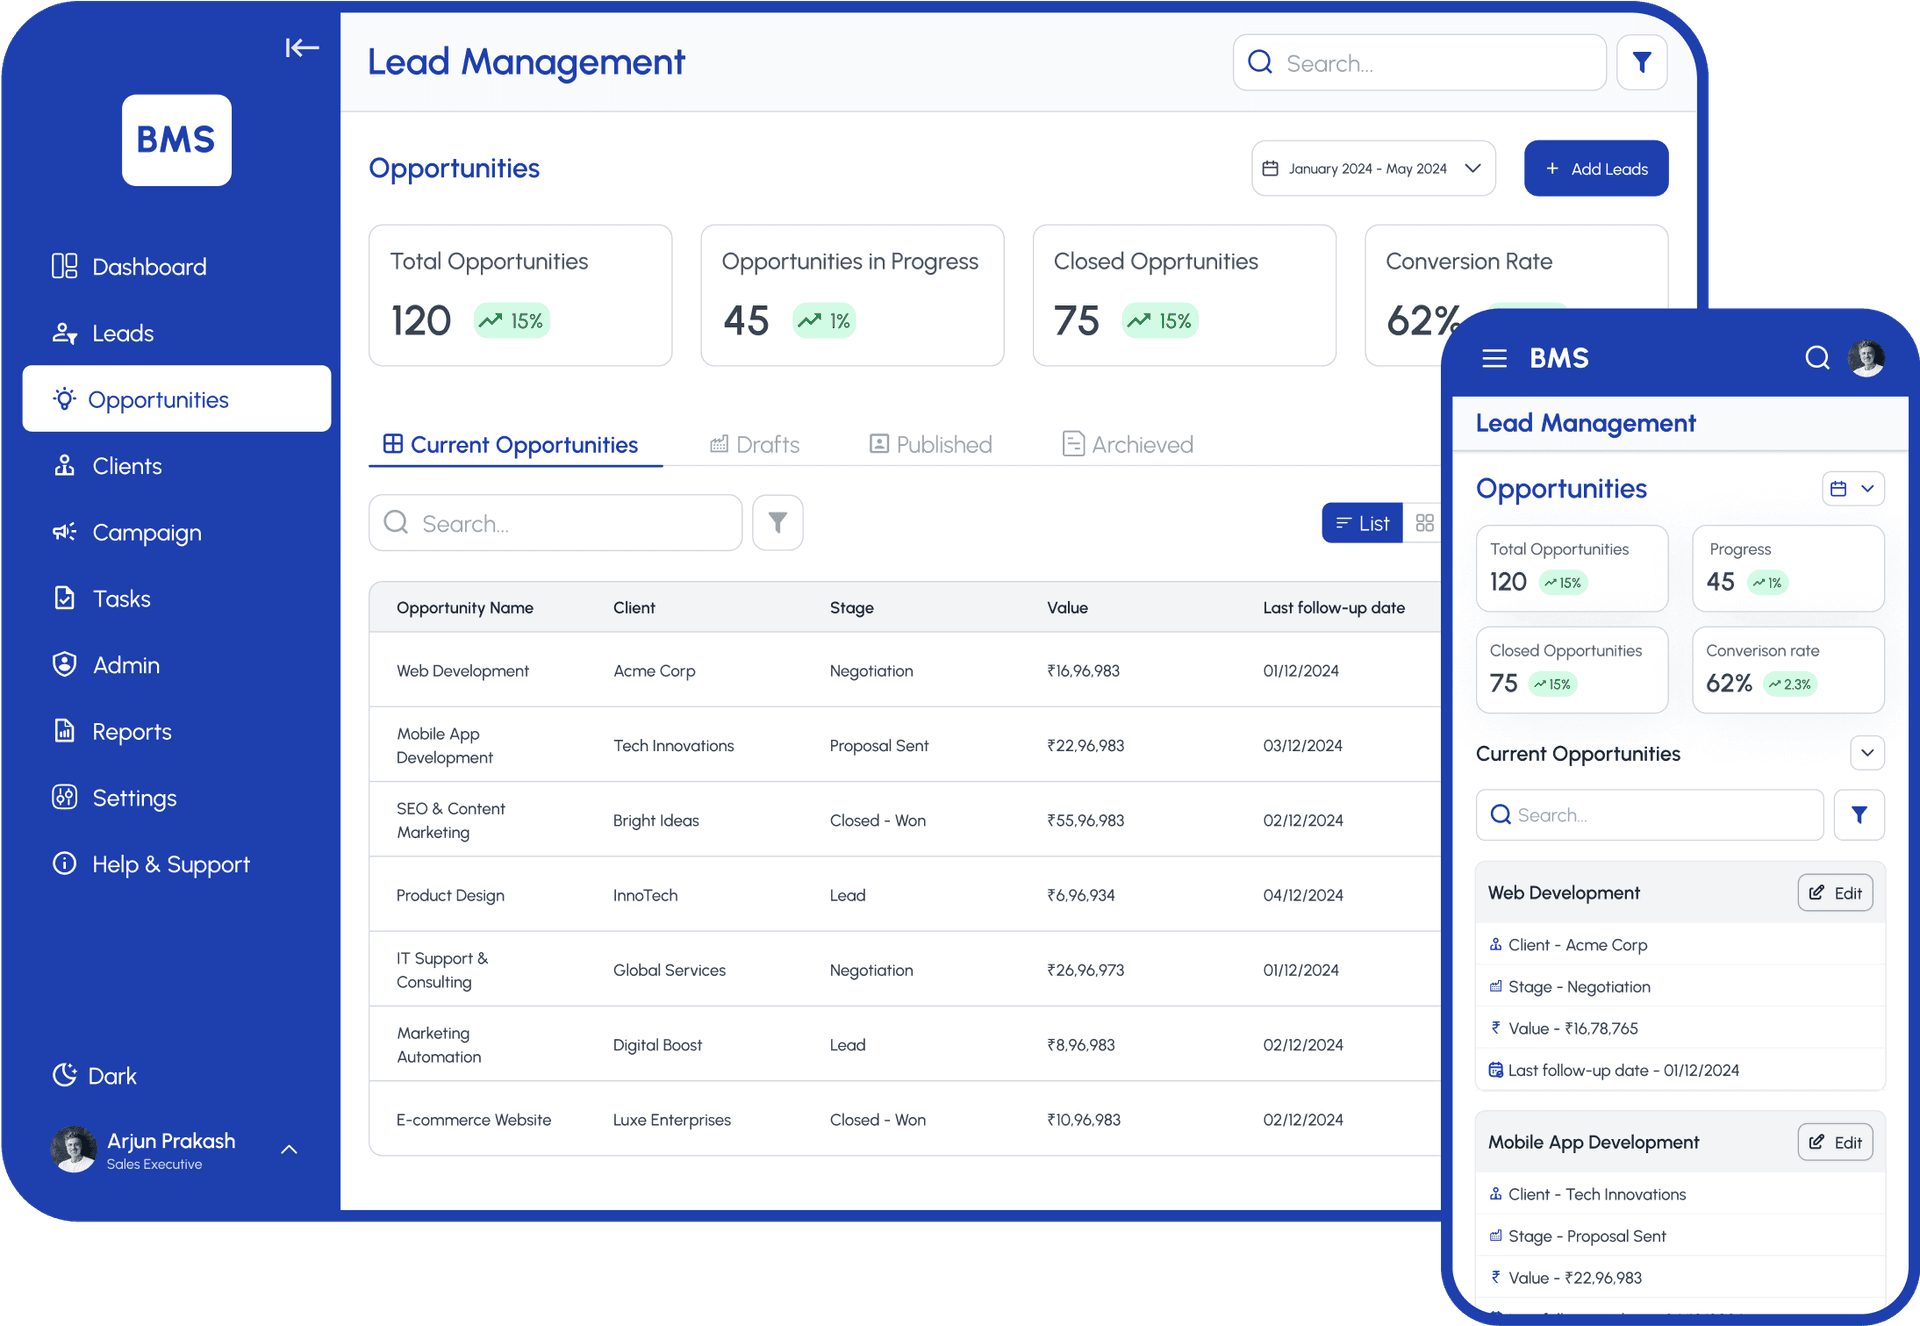The height and width of the screenshot is (1326, 1920).
Task: Select the List view toggle
Action: point(1362,523)
